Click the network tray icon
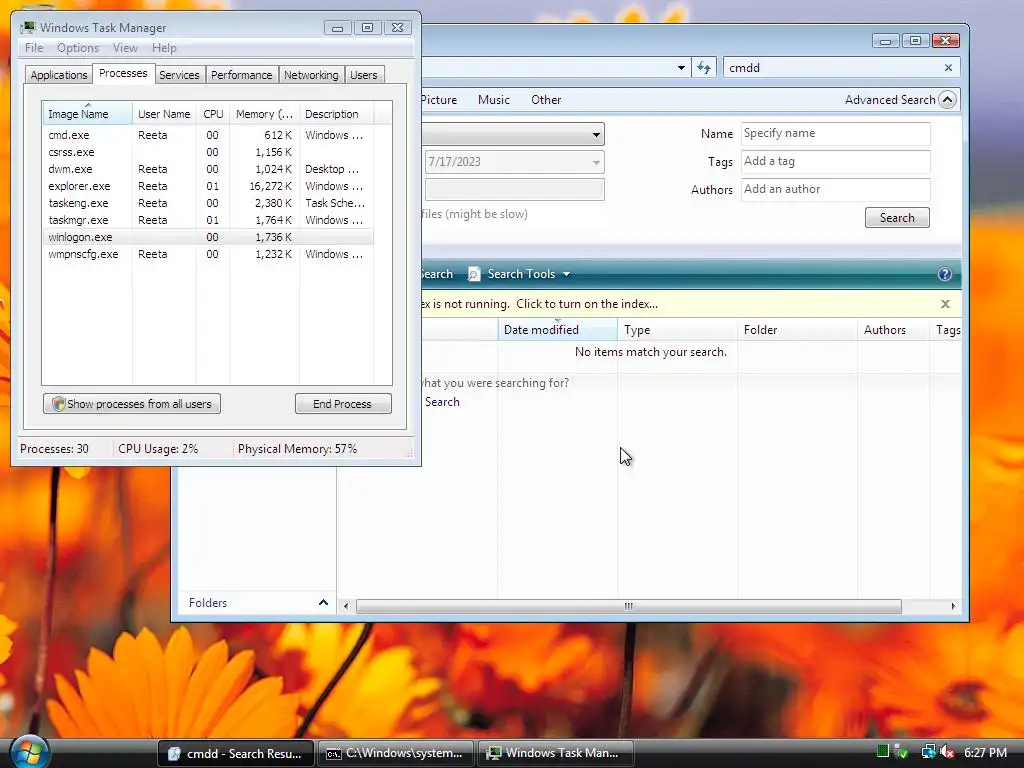This screenshot has height=768, width=1024. click(928, 752)
